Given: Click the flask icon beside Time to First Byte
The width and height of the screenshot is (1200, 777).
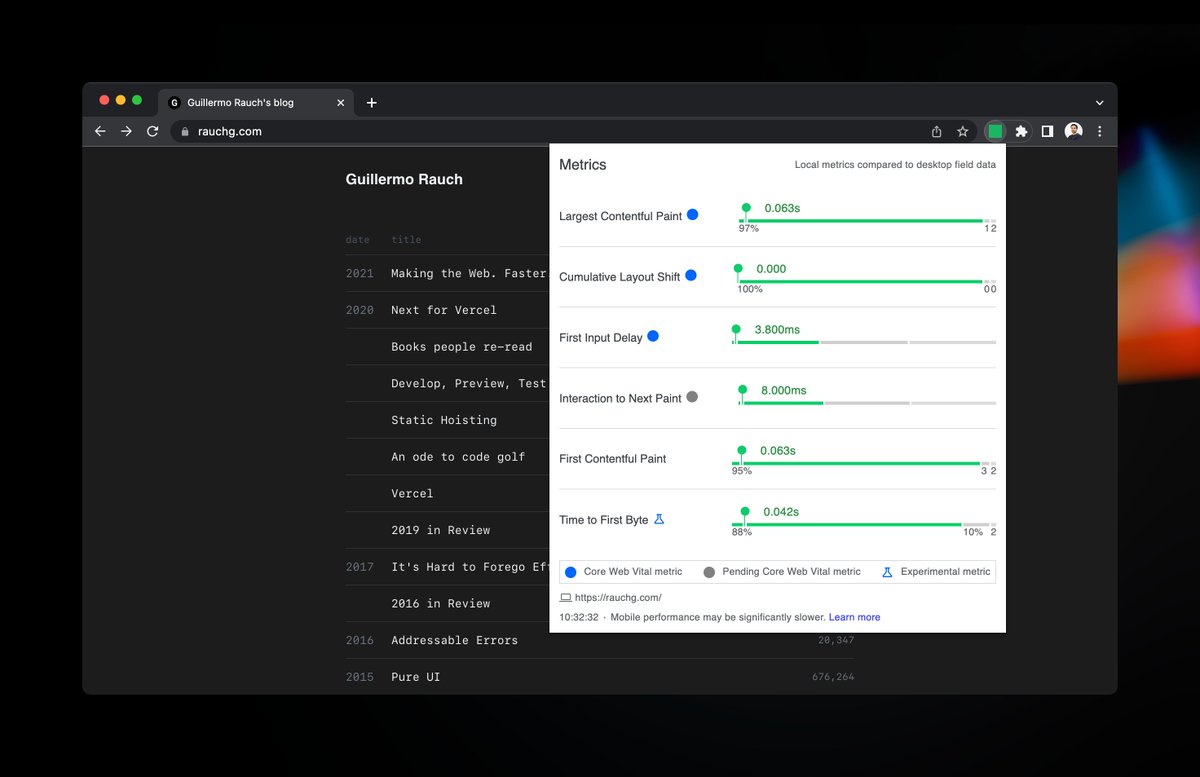Looking at the screenshot, I should click(x=659, y=519).
